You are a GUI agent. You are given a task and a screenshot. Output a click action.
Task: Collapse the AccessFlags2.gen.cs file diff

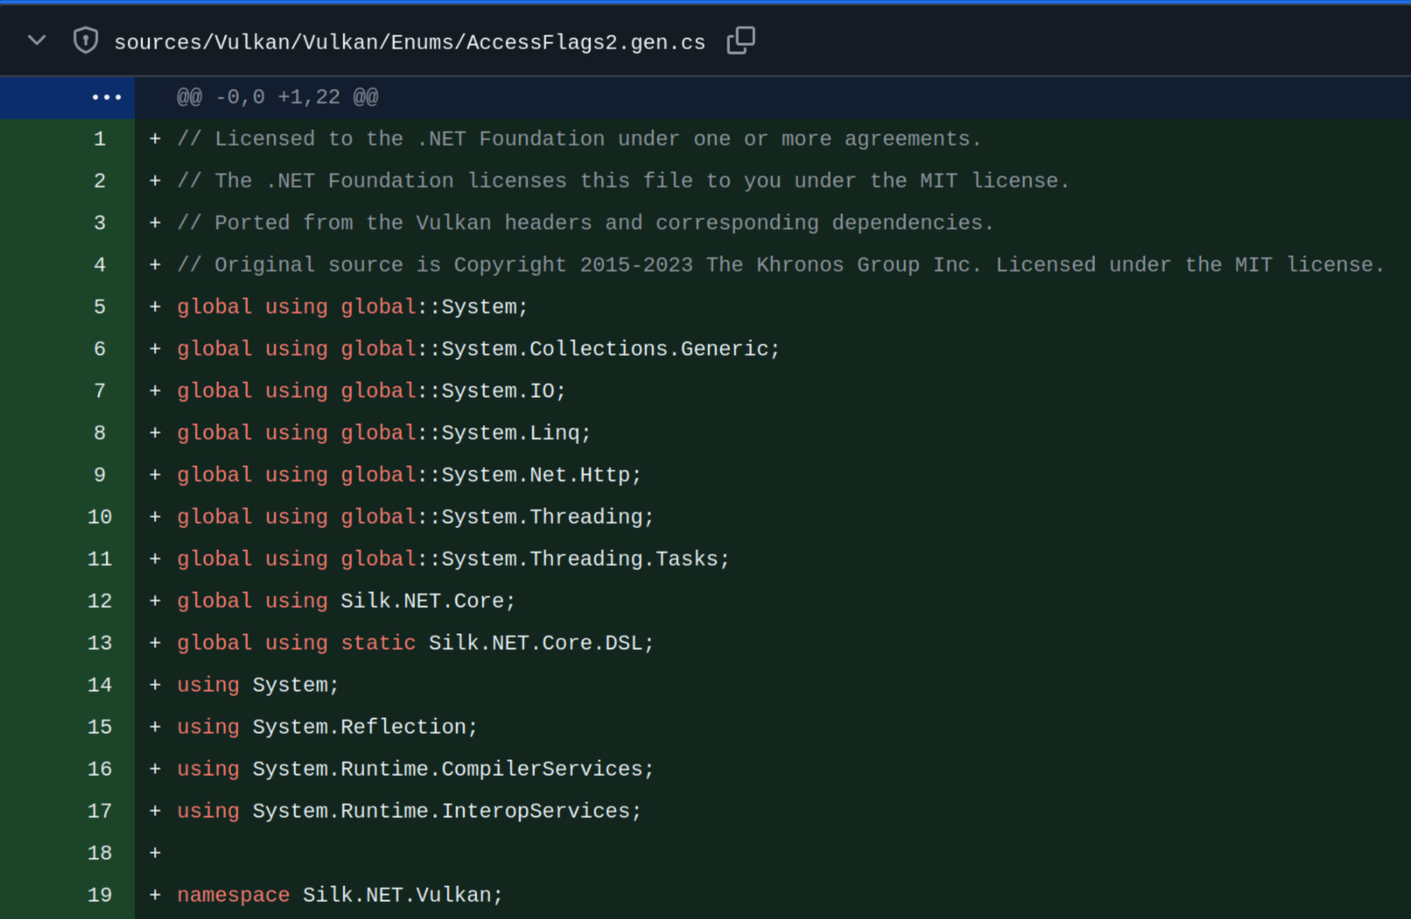coord(37,41)
